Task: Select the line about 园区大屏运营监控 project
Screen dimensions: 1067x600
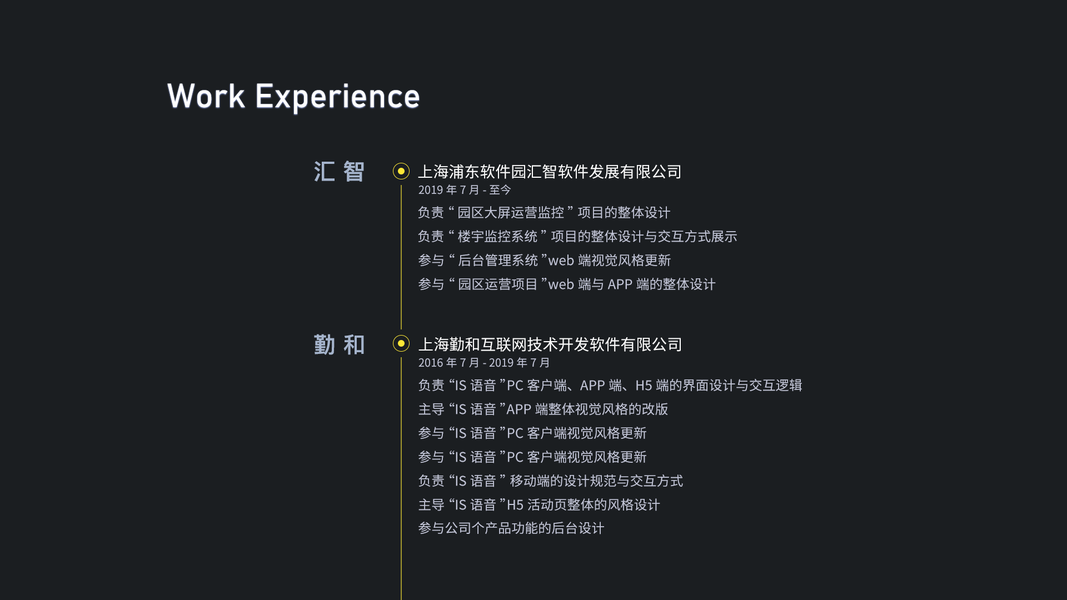Action: click(x=544, y=212)
